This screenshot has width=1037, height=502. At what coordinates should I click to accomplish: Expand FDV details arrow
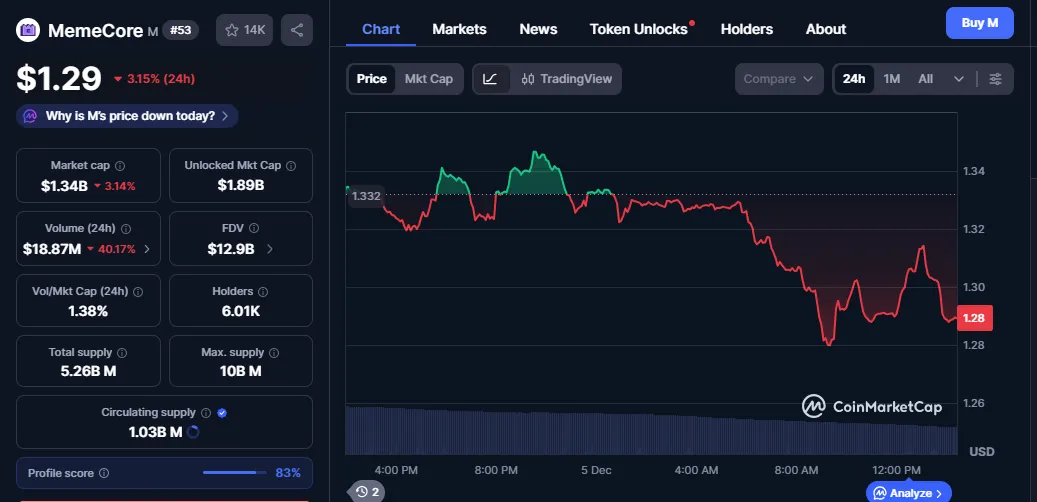269,249
